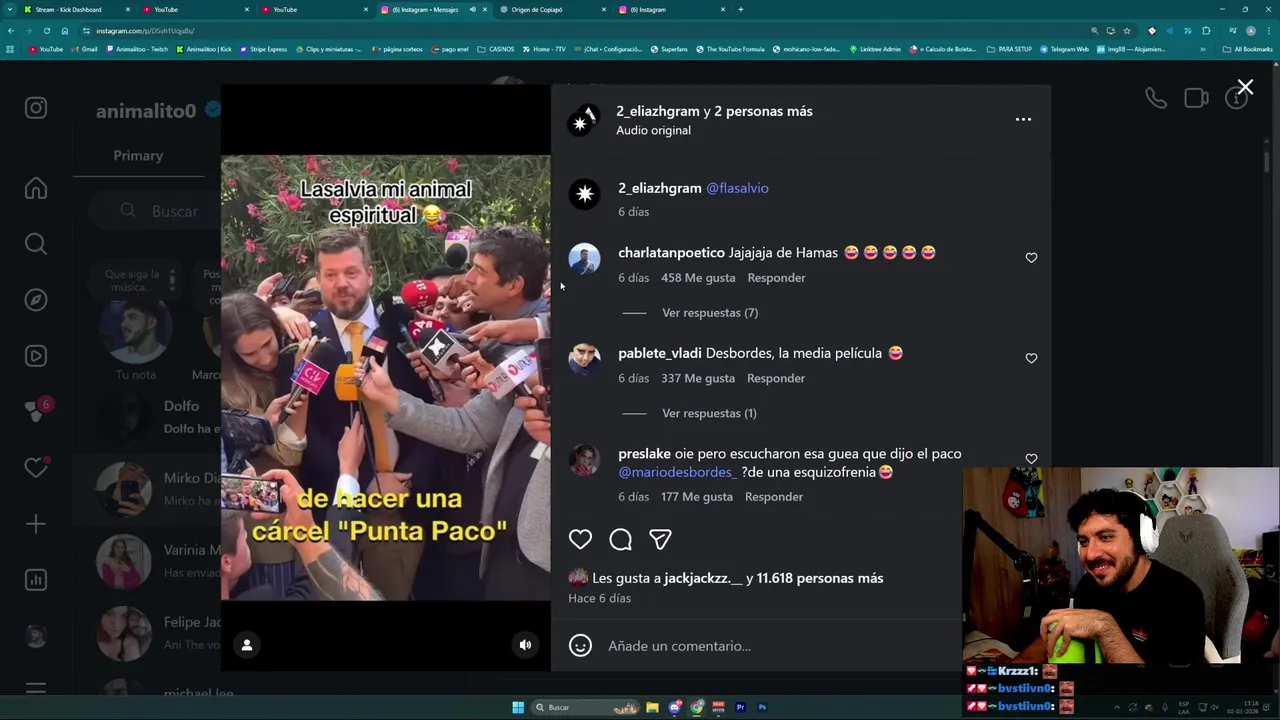Open charlatanpoetico's profile avatar
This screenshot has height=720, width=1280.
[584, 259]
